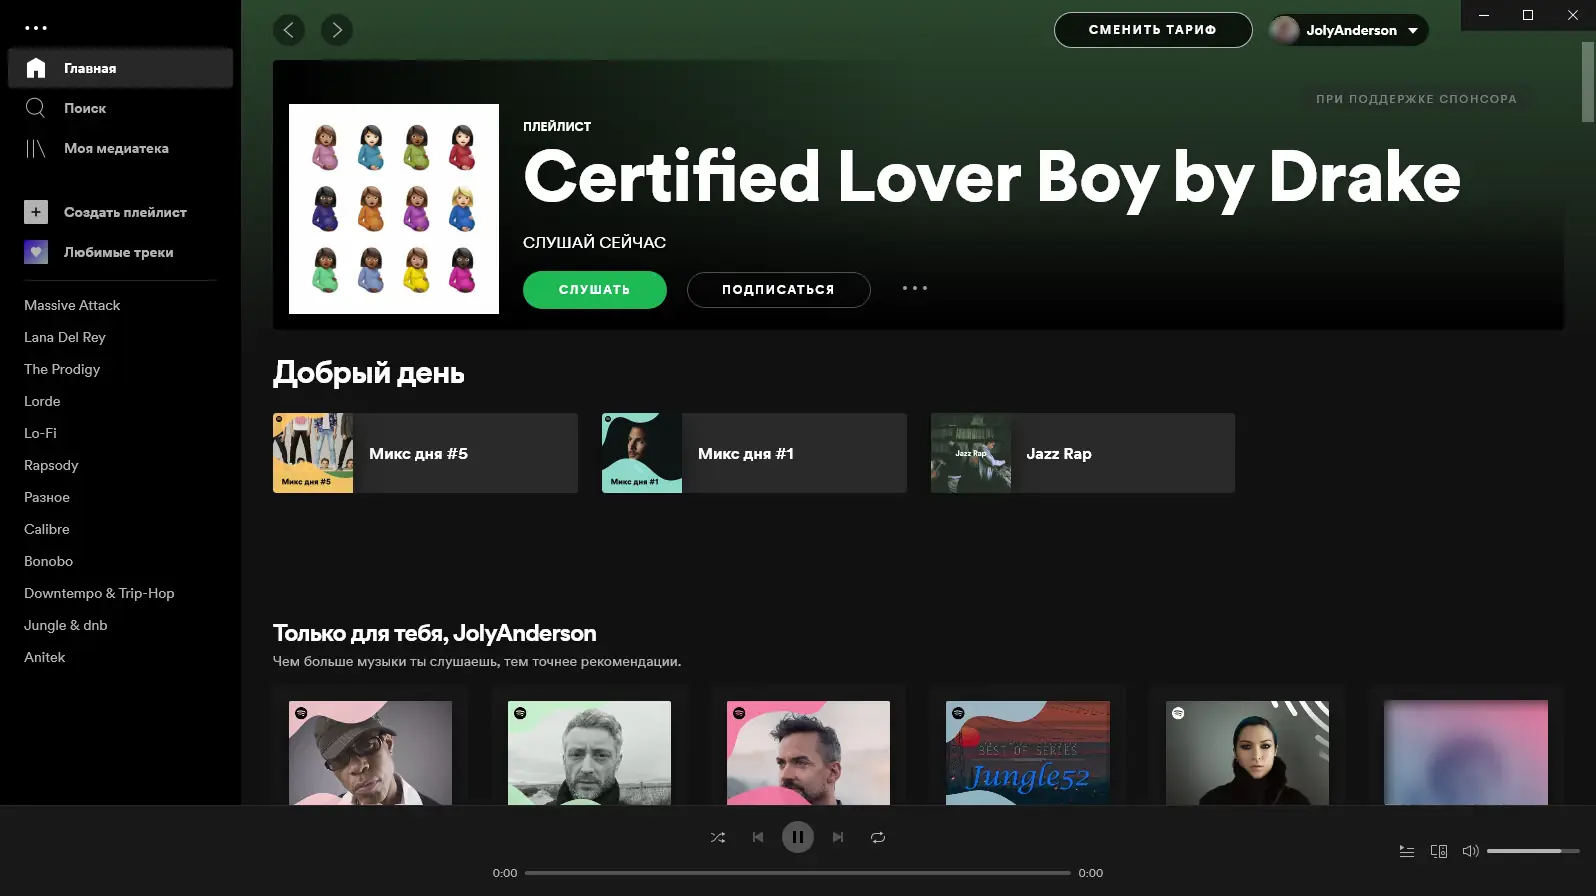Open Certified Lover Boy album cover

pos(394,209)
